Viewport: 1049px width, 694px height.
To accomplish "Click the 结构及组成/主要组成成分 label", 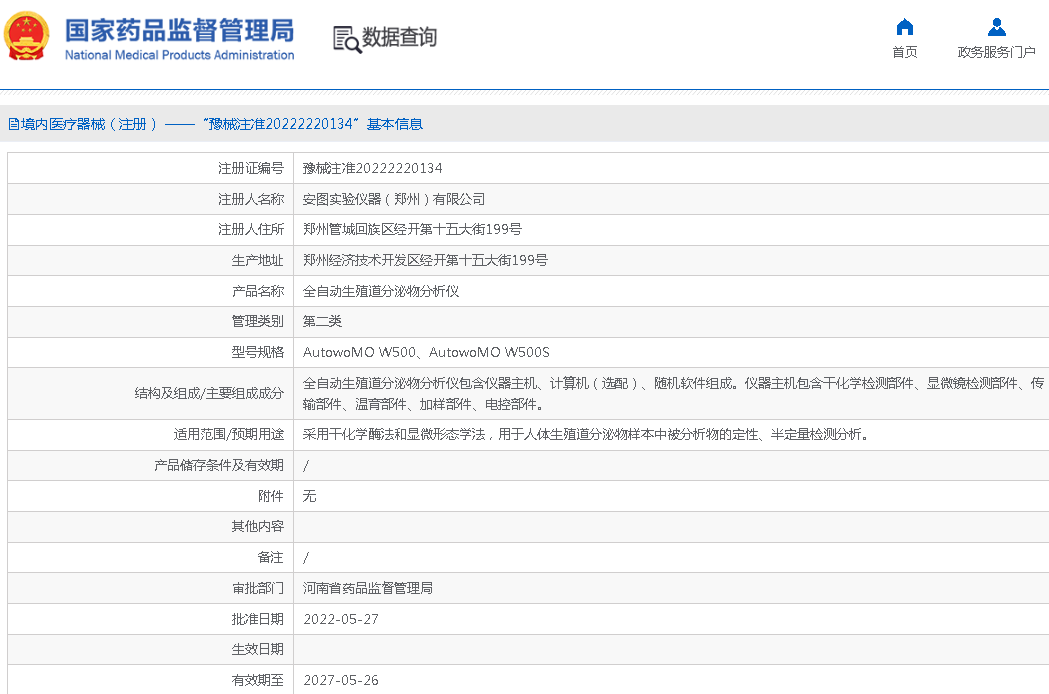I will click(209, 393).
